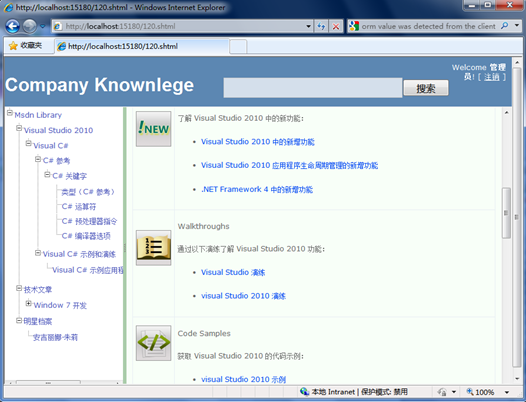Click the 本地 Intranet zone status icon
The image size is (526, 402).
[x=305, y=392]
